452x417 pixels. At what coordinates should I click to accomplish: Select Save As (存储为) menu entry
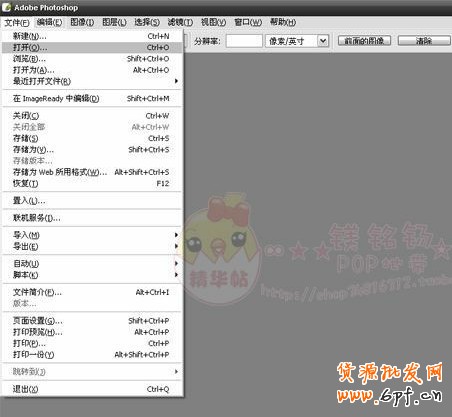(x=92, y=150)
